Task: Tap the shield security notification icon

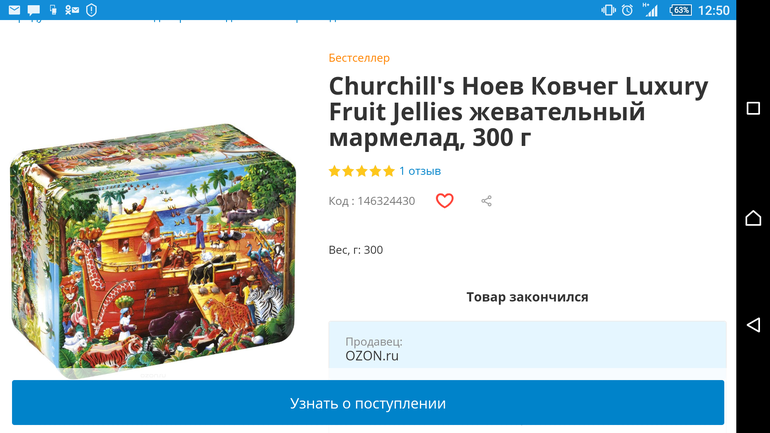Action: (91, 10)
